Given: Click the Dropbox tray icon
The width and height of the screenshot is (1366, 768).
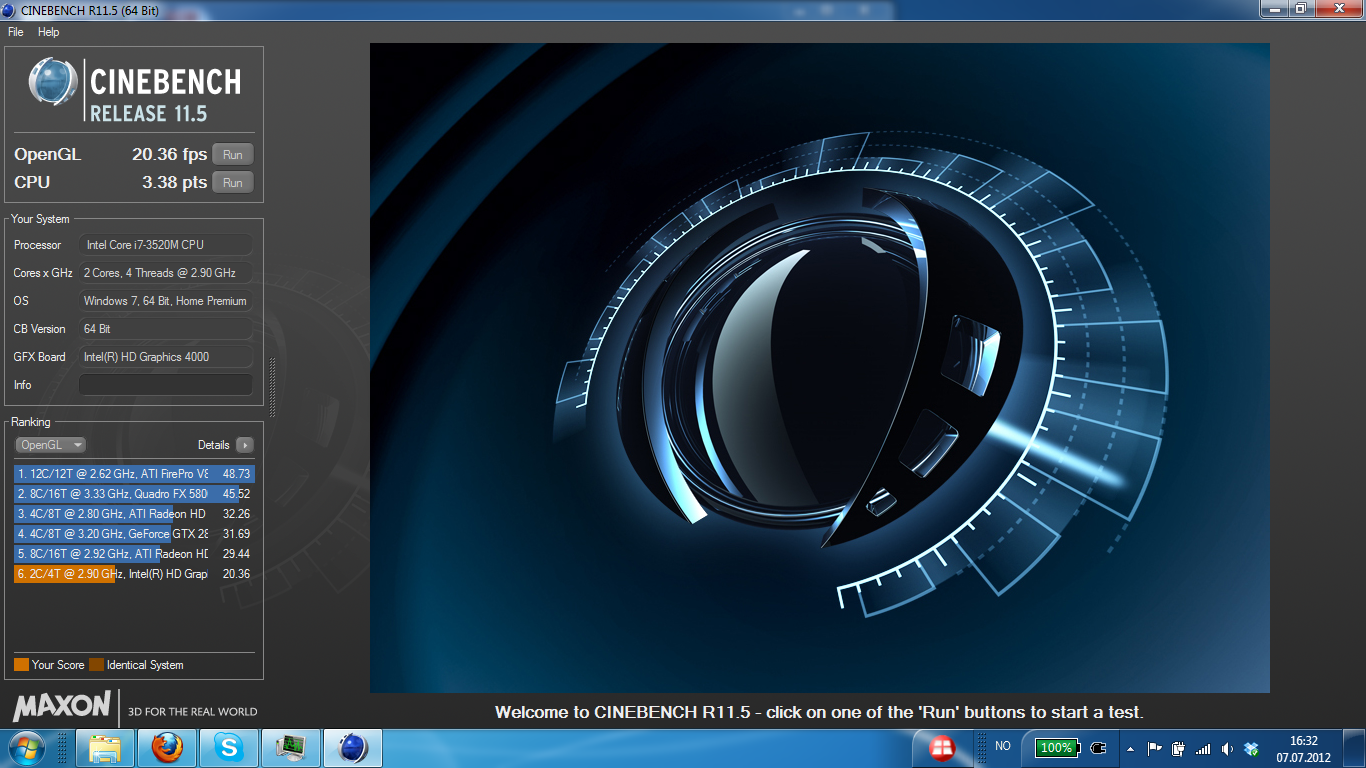Looking at the screenshot, I should point(1251,748).
